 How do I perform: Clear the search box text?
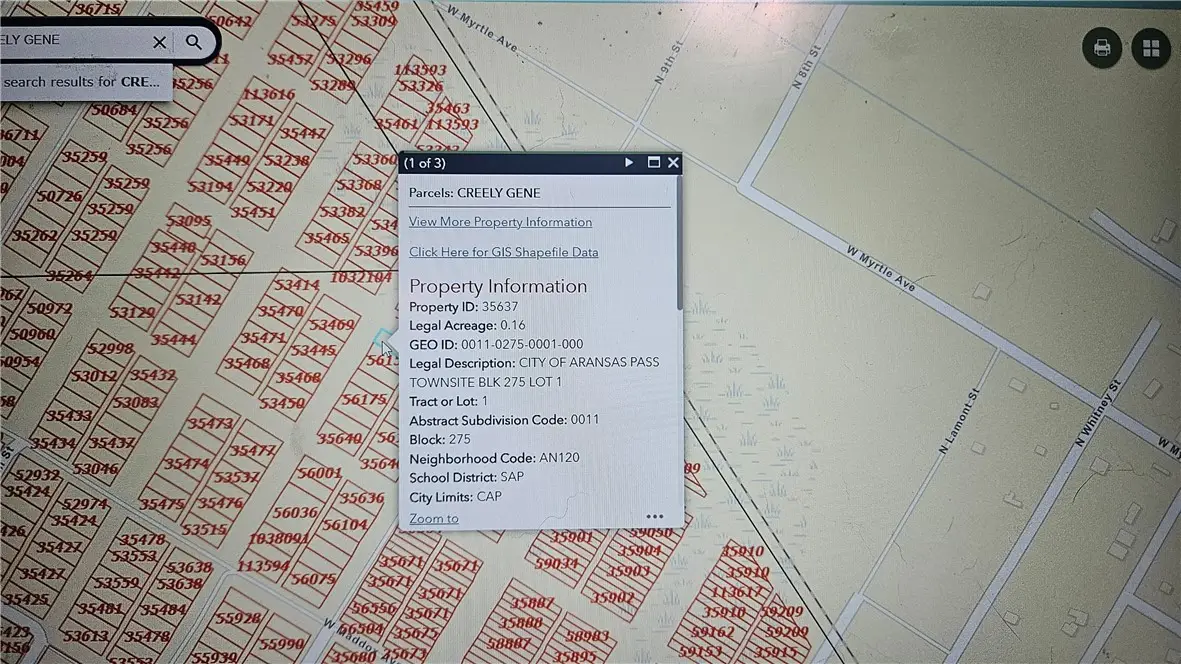click(x=159, y=42)
